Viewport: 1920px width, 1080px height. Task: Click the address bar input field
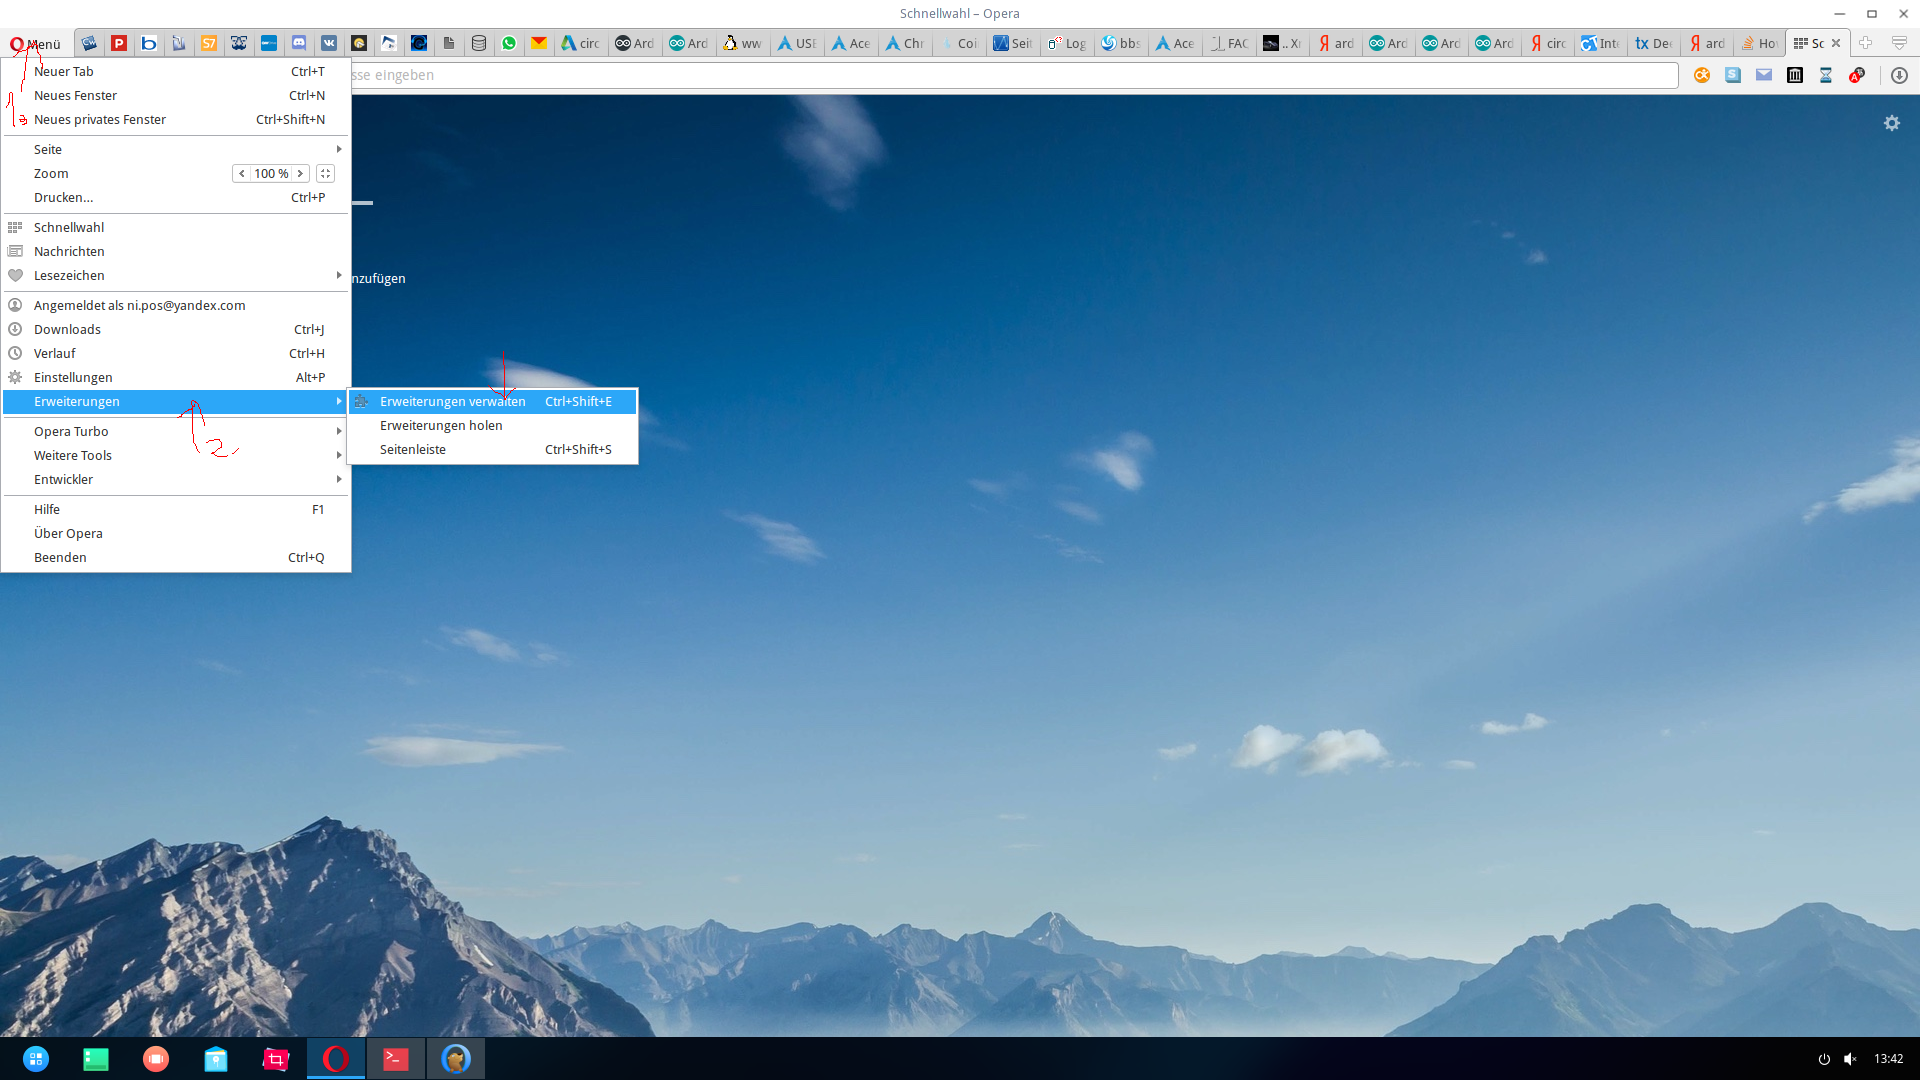(1000, 75)
